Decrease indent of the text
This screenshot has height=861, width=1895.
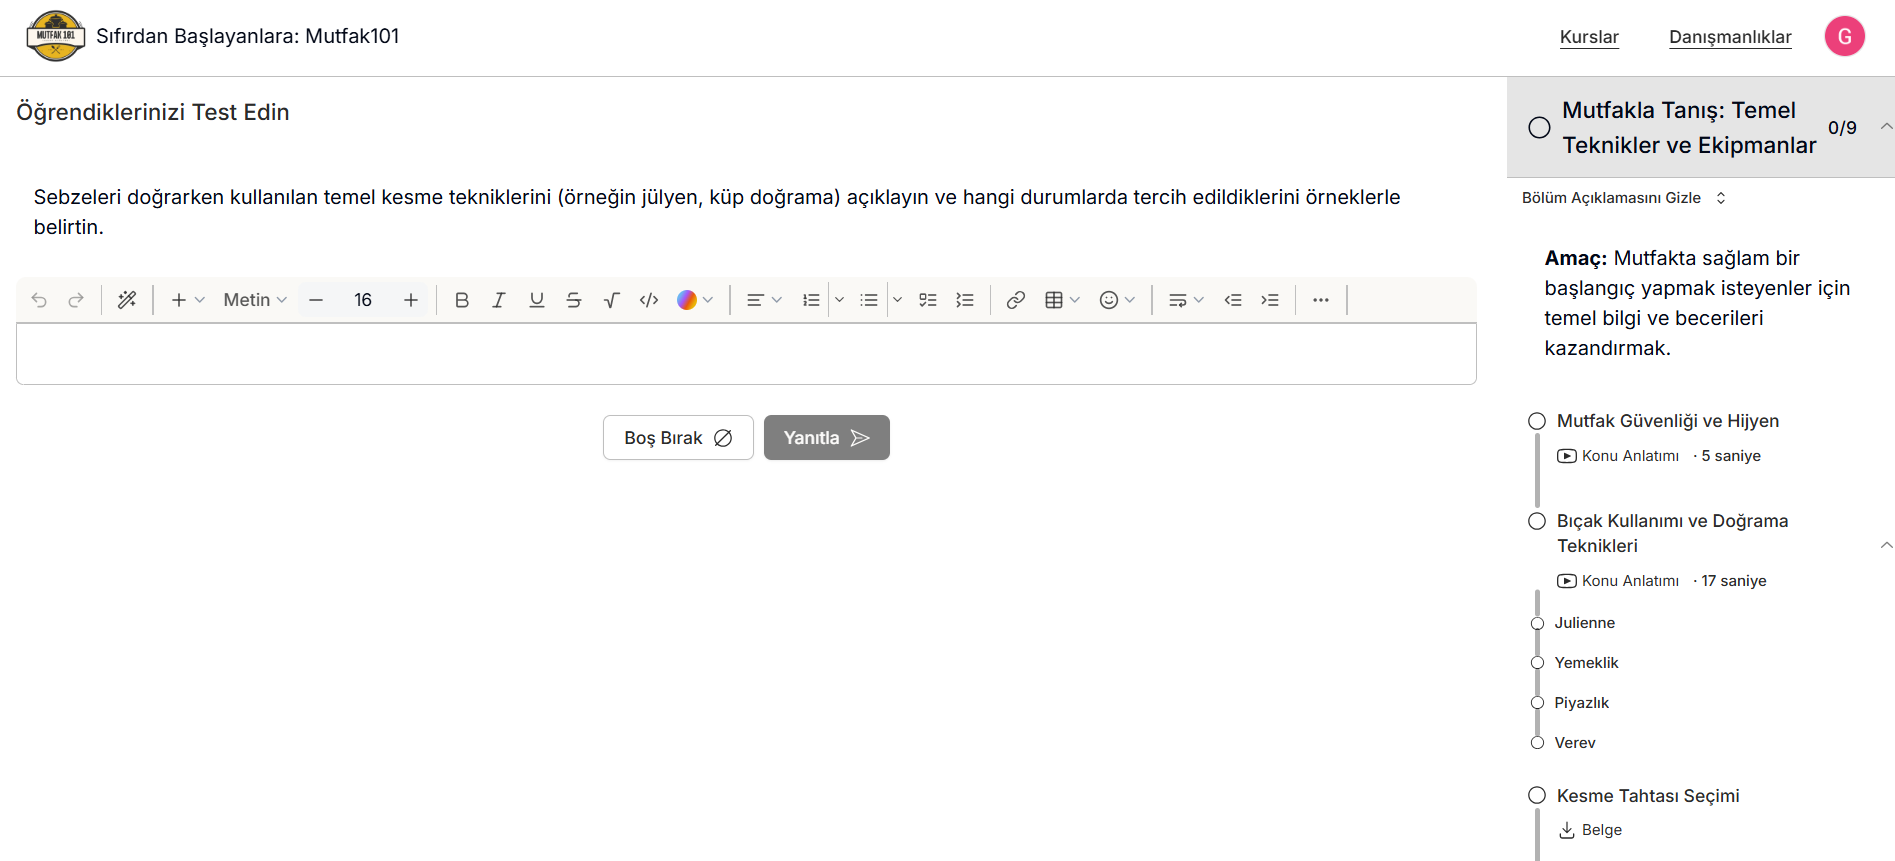[1233, 300]
